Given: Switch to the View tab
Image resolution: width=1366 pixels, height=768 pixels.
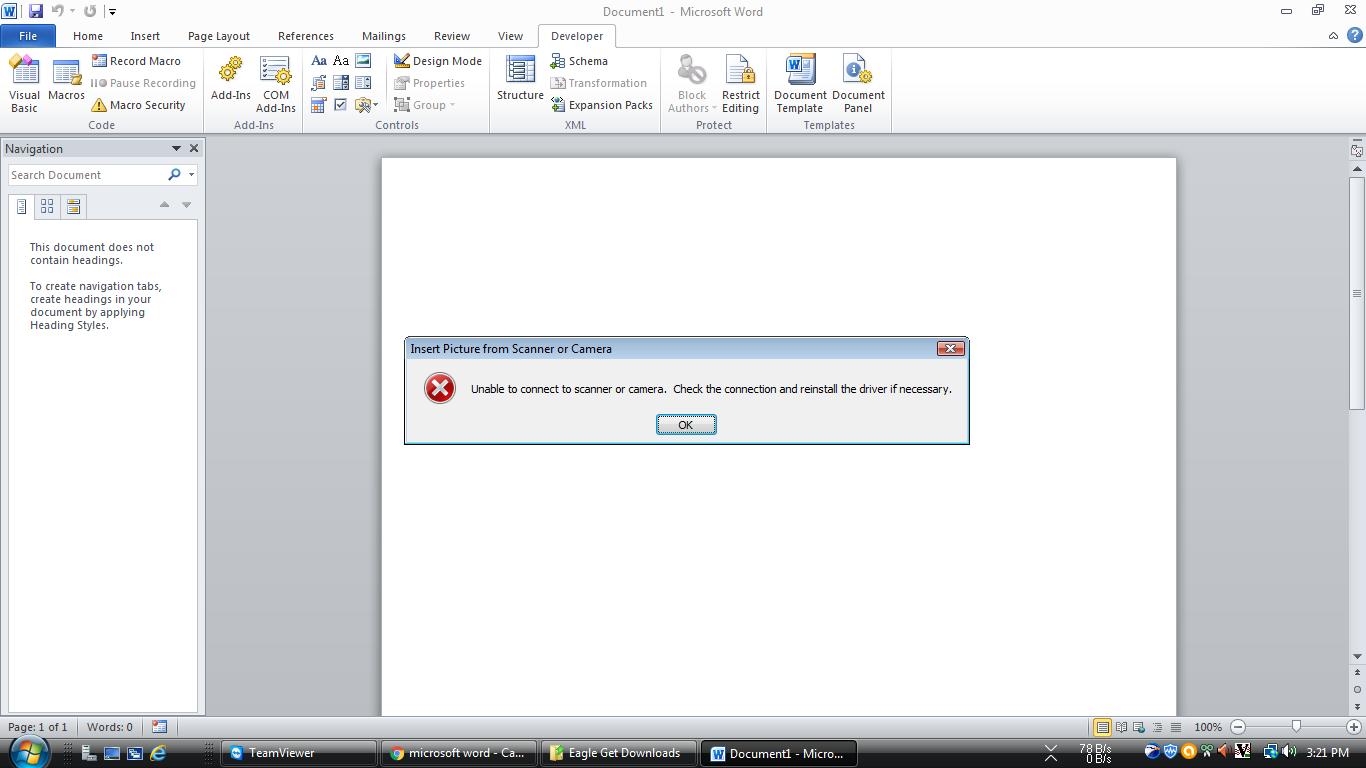Looking at the screenshot, I should [510, 36].
